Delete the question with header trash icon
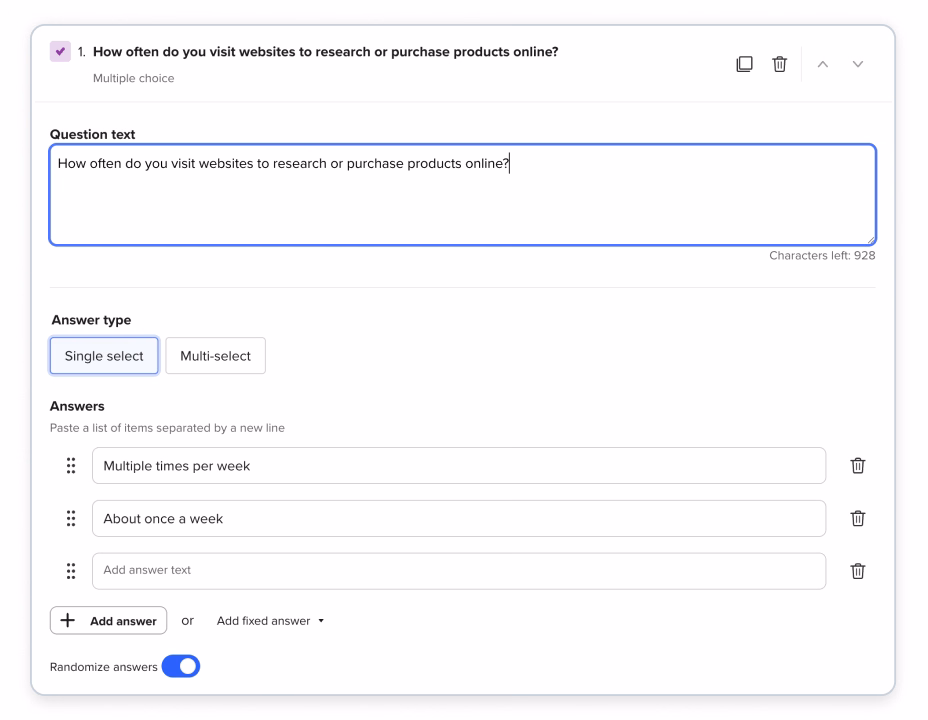928x720 pixels. pos(779,64)
